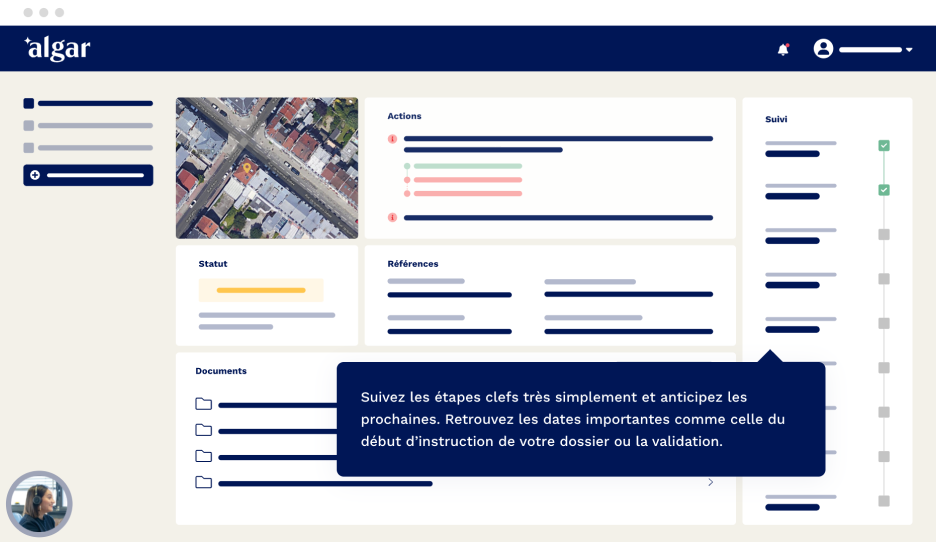
Task: Toggle the seventh Suivi step grey checkbox
Action: [x=884, y=412]
